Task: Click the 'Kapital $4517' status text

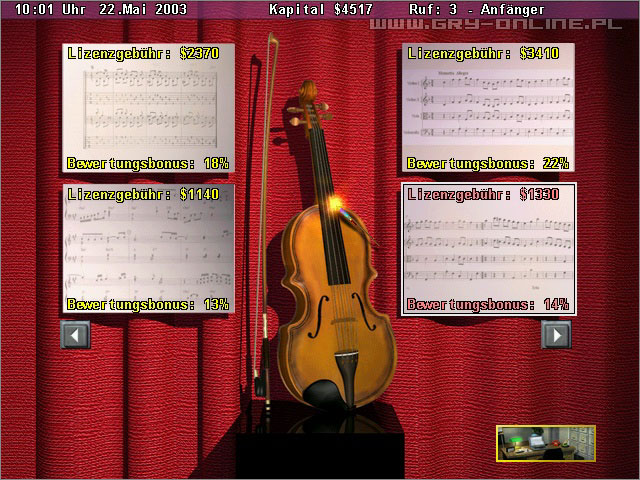Action: (x=321, y=9)
